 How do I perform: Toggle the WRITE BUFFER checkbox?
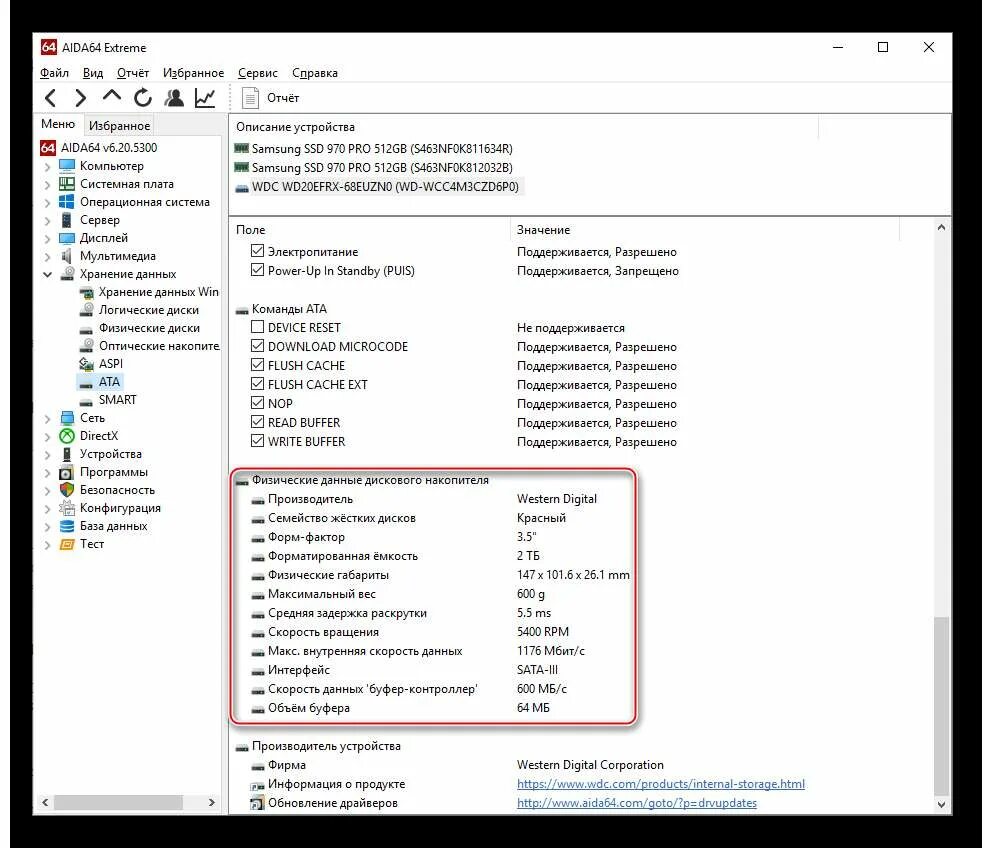[257, 440]
